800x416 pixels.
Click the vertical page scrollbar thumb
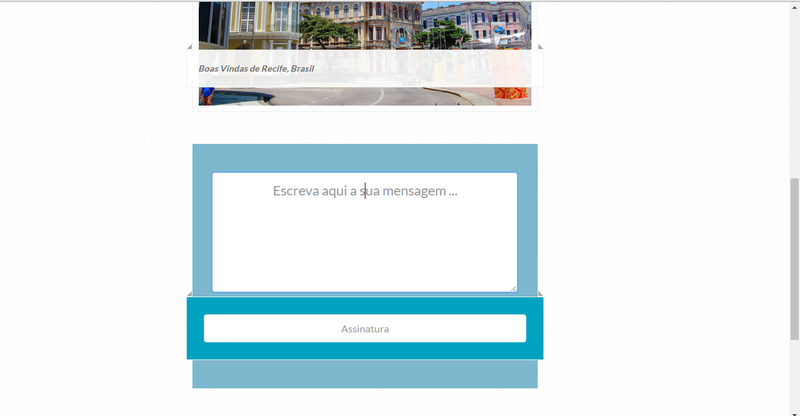click(794, 259)
